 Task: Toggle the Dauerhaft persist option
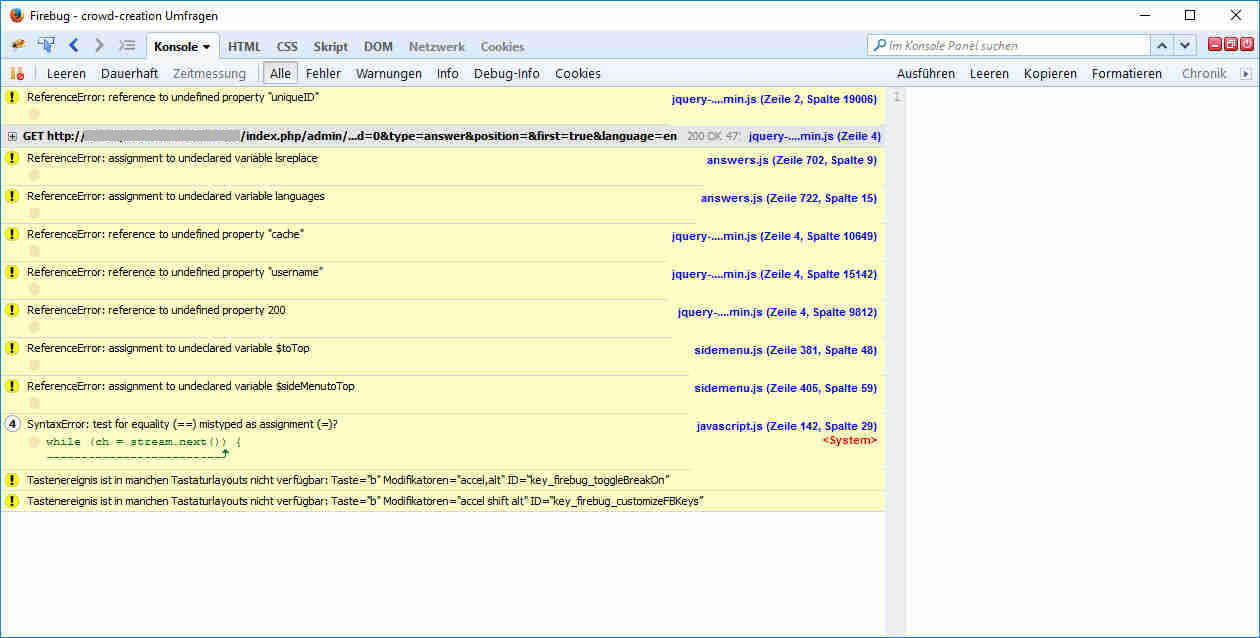[x=129, y=73]
